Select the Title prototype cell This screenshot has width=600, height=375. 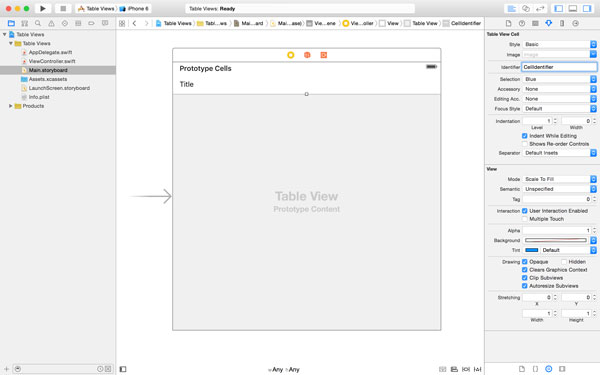(307, 85)
